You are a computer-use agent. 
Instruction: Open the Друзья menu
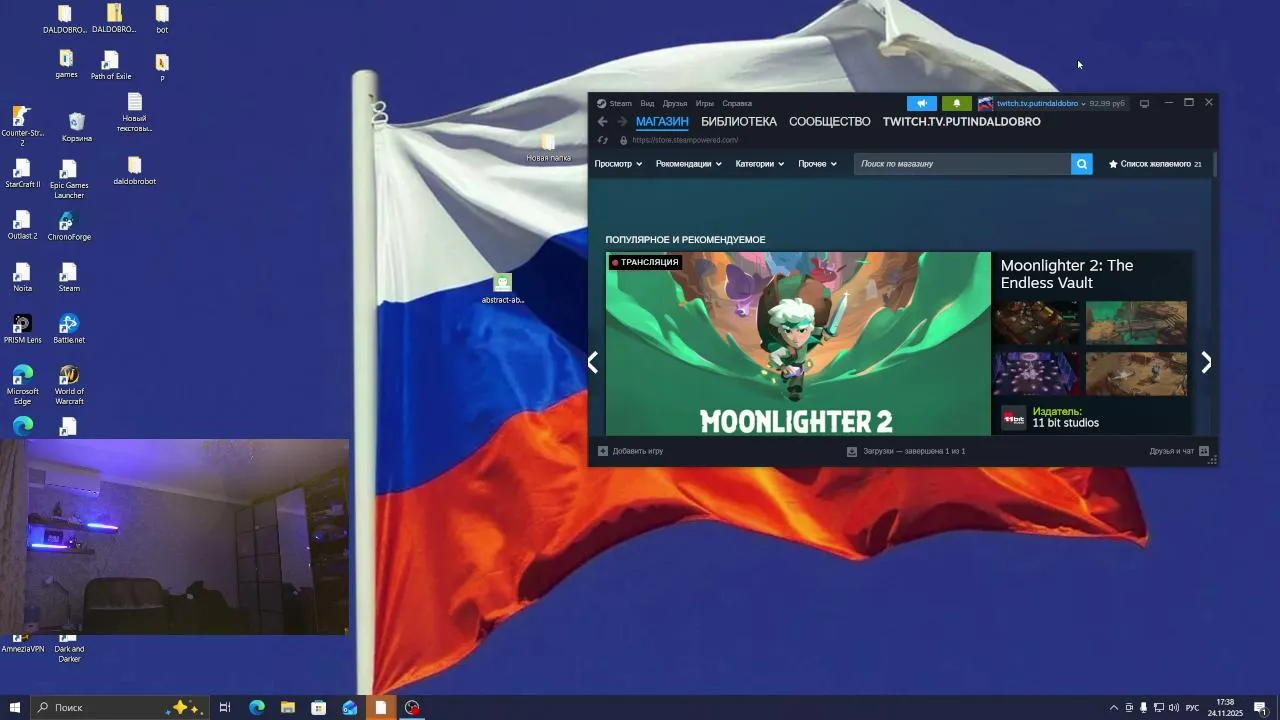675,103
